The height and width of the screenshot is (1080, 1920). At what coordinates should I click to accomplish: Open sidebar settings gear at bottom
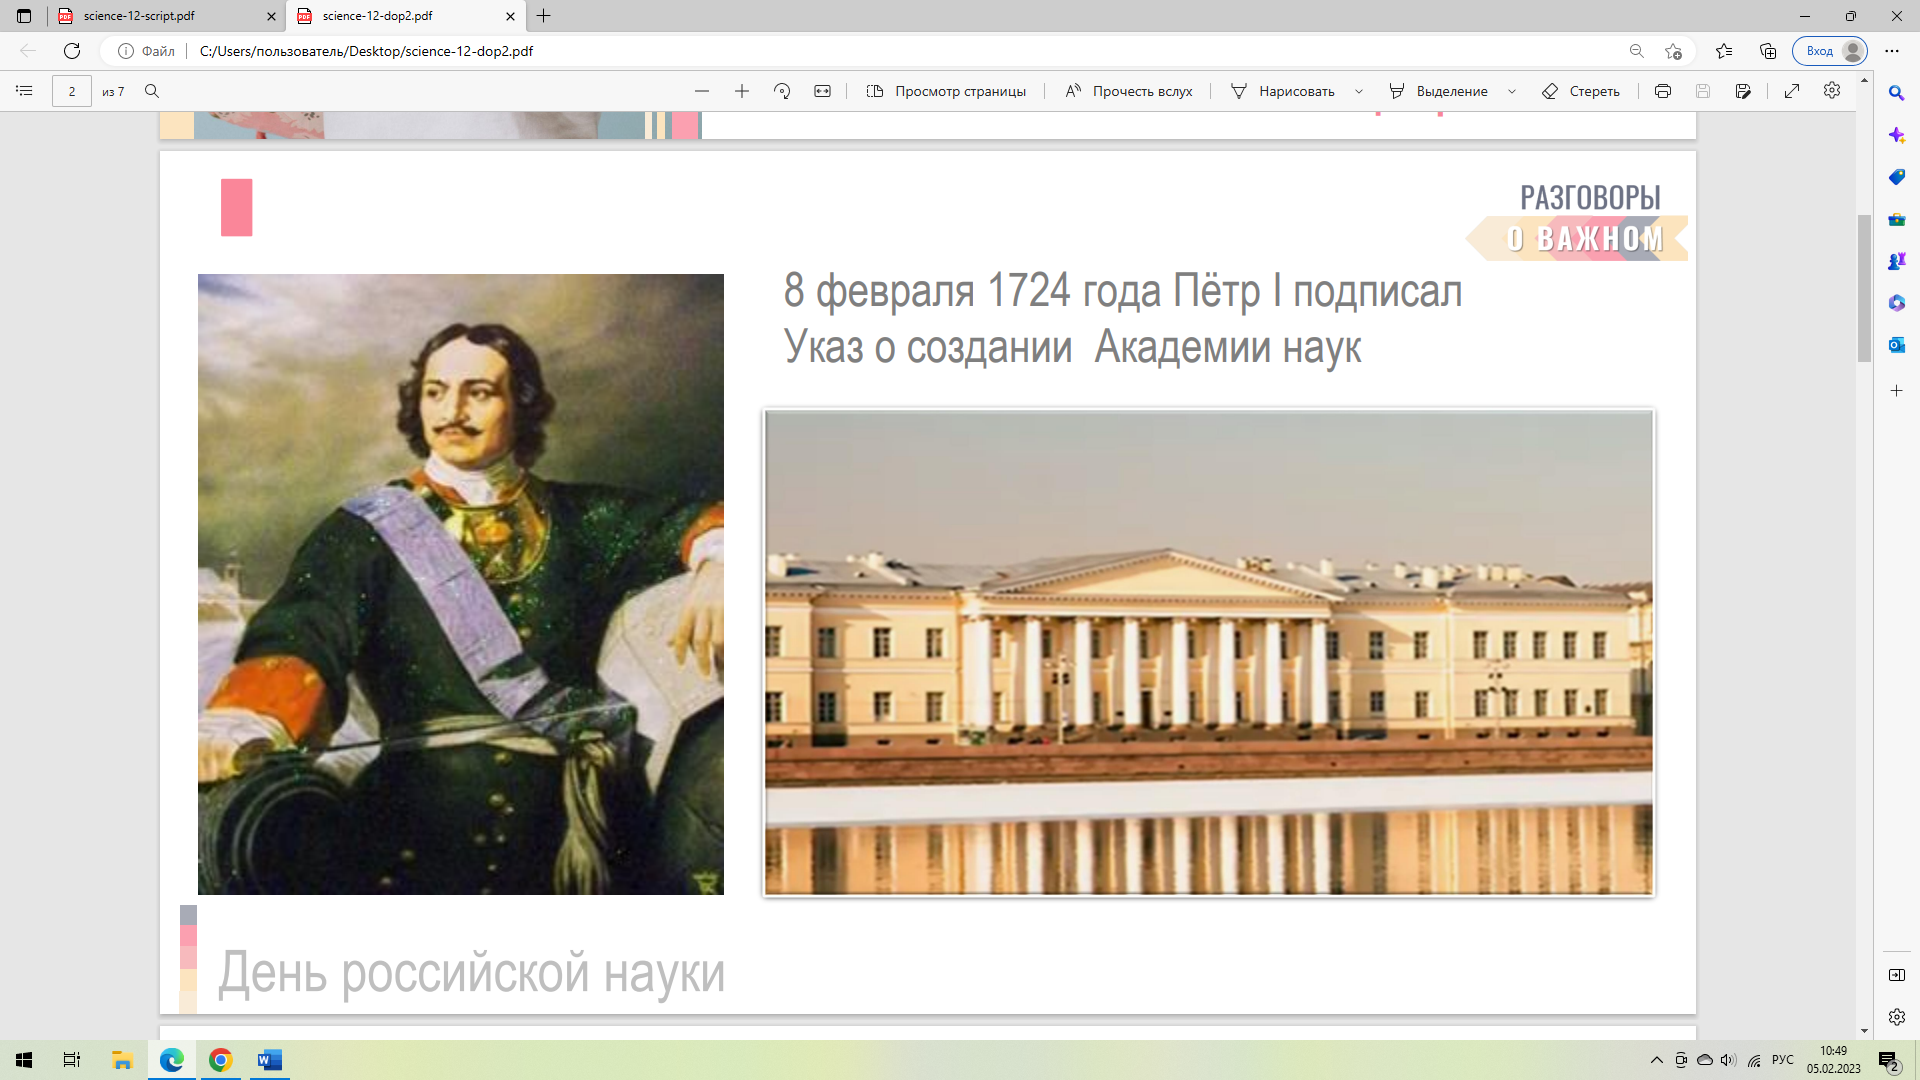pos(1896,1017)
